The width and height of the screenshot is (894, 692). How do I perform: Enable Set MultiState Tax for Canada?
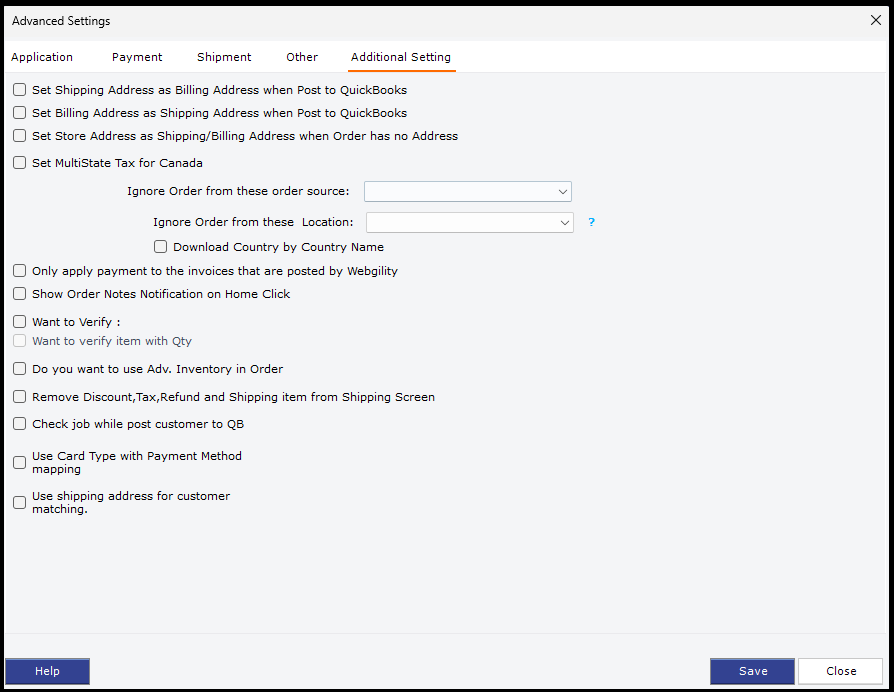20,163
